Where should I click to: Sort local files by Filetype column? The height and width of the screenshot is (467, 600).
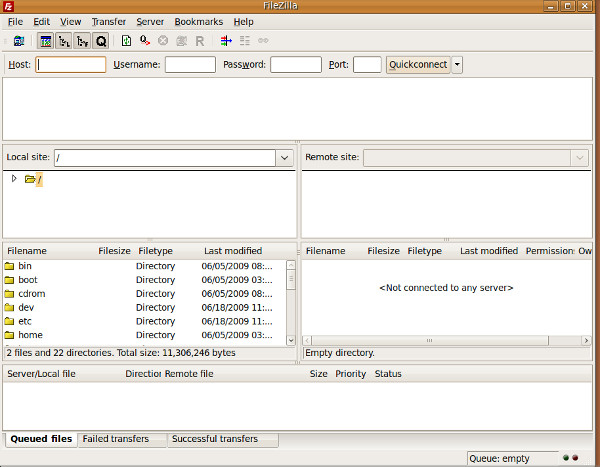click(155, 251)
